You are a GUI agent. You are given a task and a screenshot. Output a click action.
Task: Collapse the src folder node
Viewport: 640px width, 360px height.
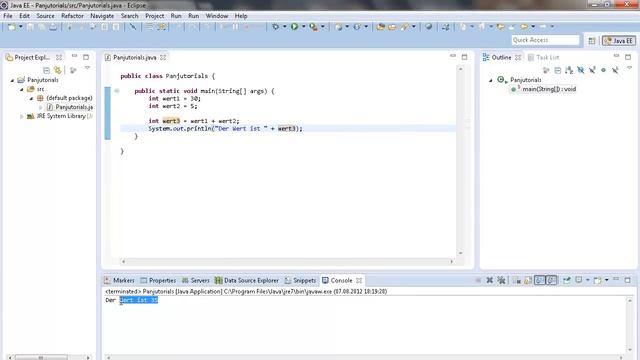click(x=22, y=89)
